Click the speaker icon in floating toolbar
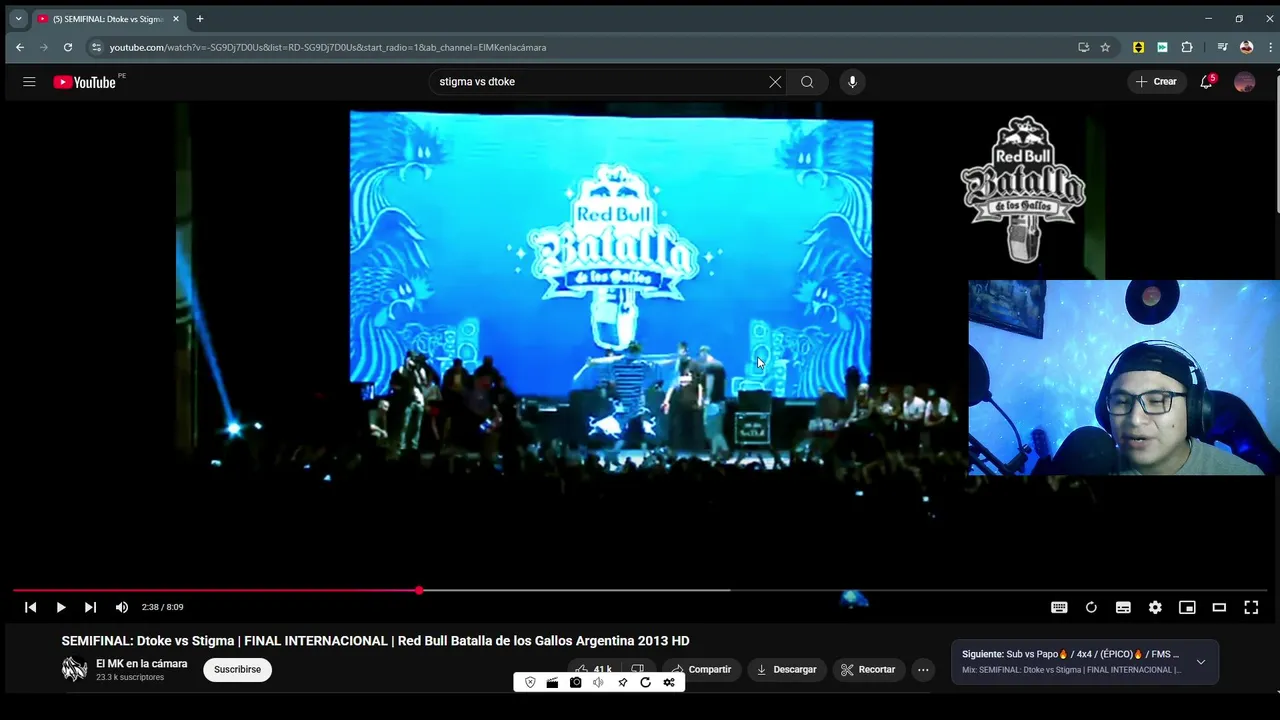This screenshot has height=720, width=1280. point(598,683)
